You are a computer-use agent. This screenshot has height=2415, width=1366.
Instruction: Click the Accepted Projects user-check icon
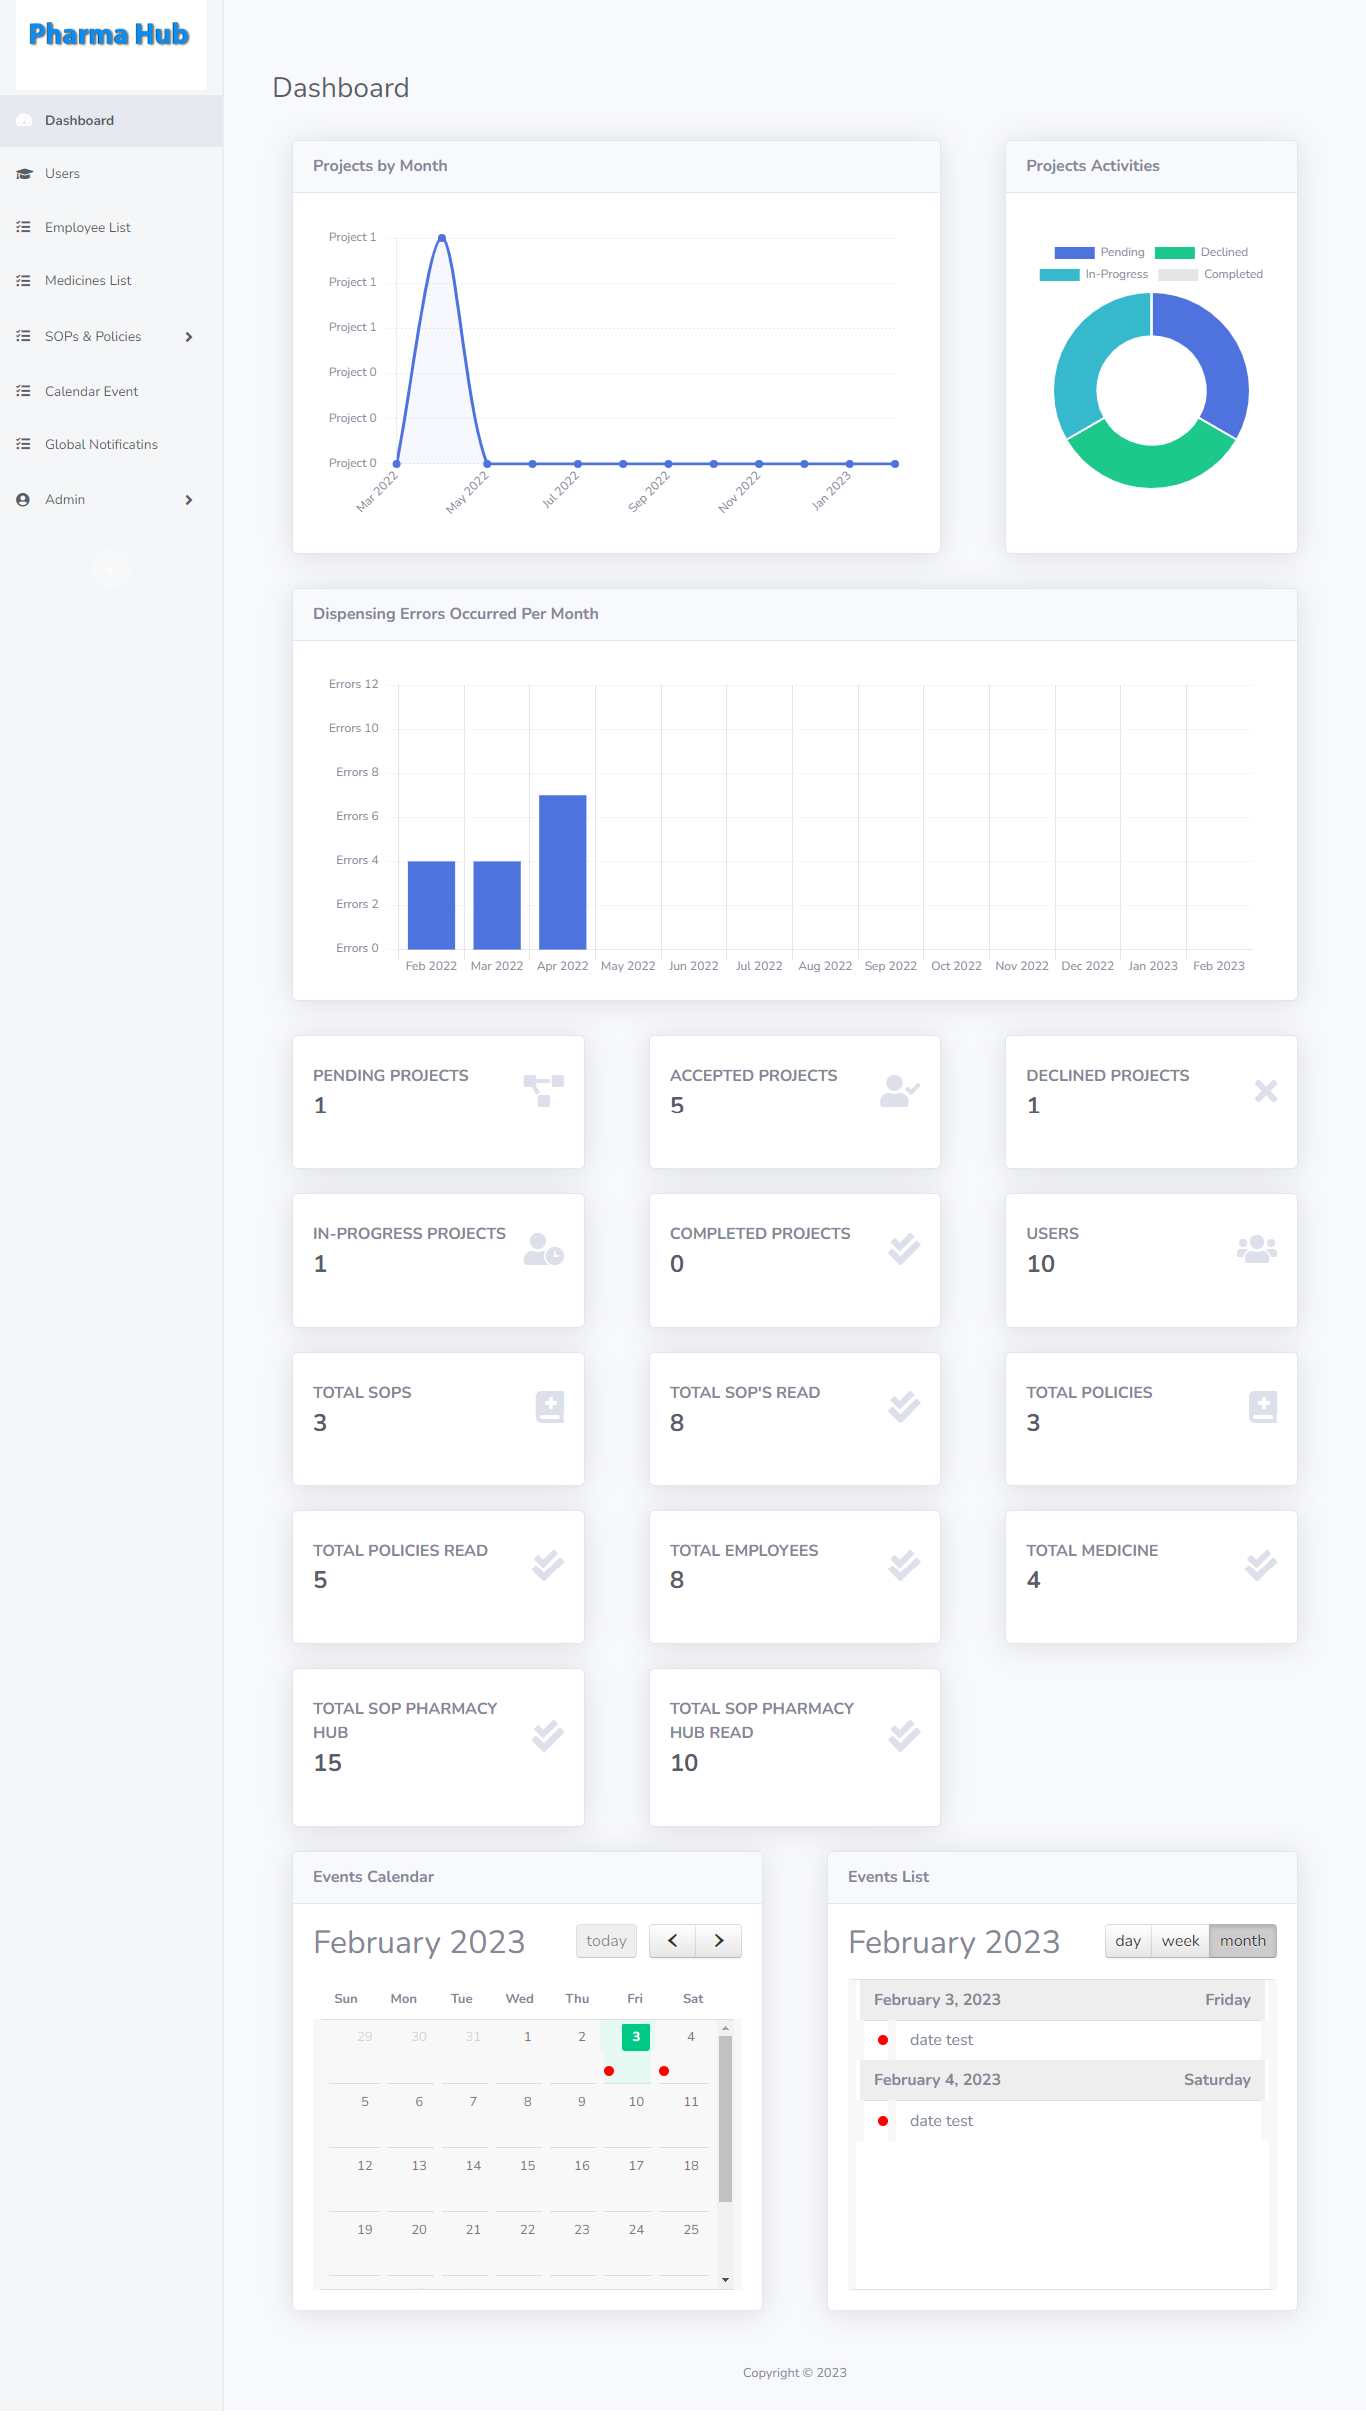[x=900, y=1091]
